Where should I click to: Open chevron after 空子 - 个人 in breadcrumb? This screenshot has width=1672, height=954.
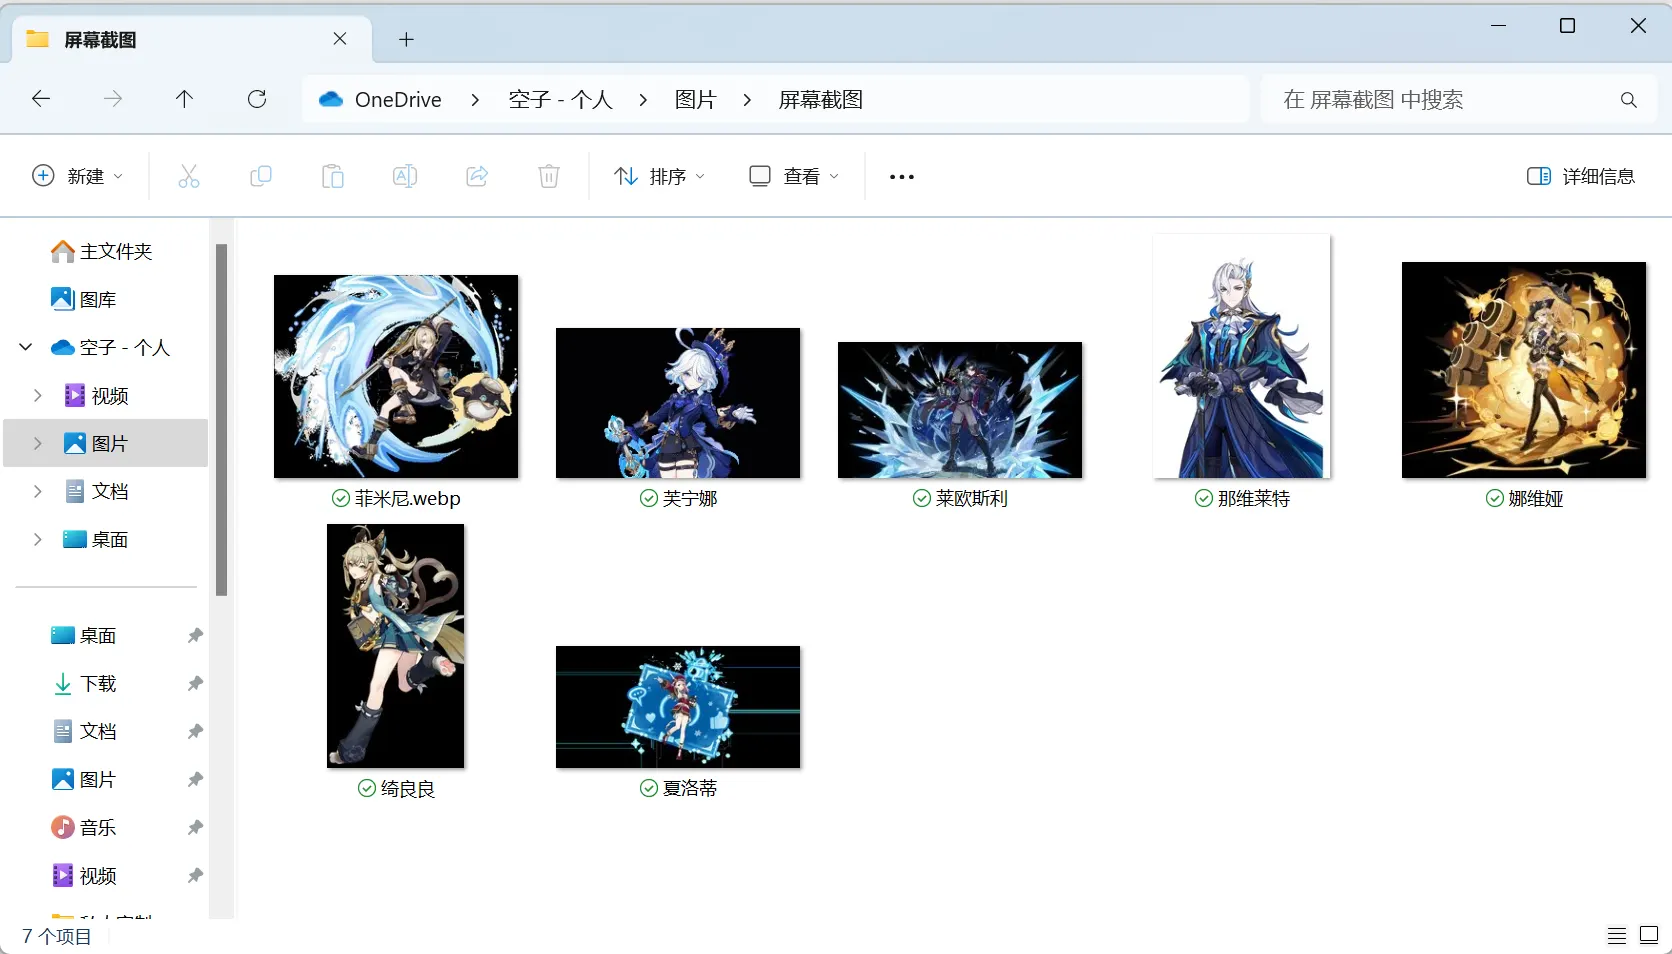(643, 100)
